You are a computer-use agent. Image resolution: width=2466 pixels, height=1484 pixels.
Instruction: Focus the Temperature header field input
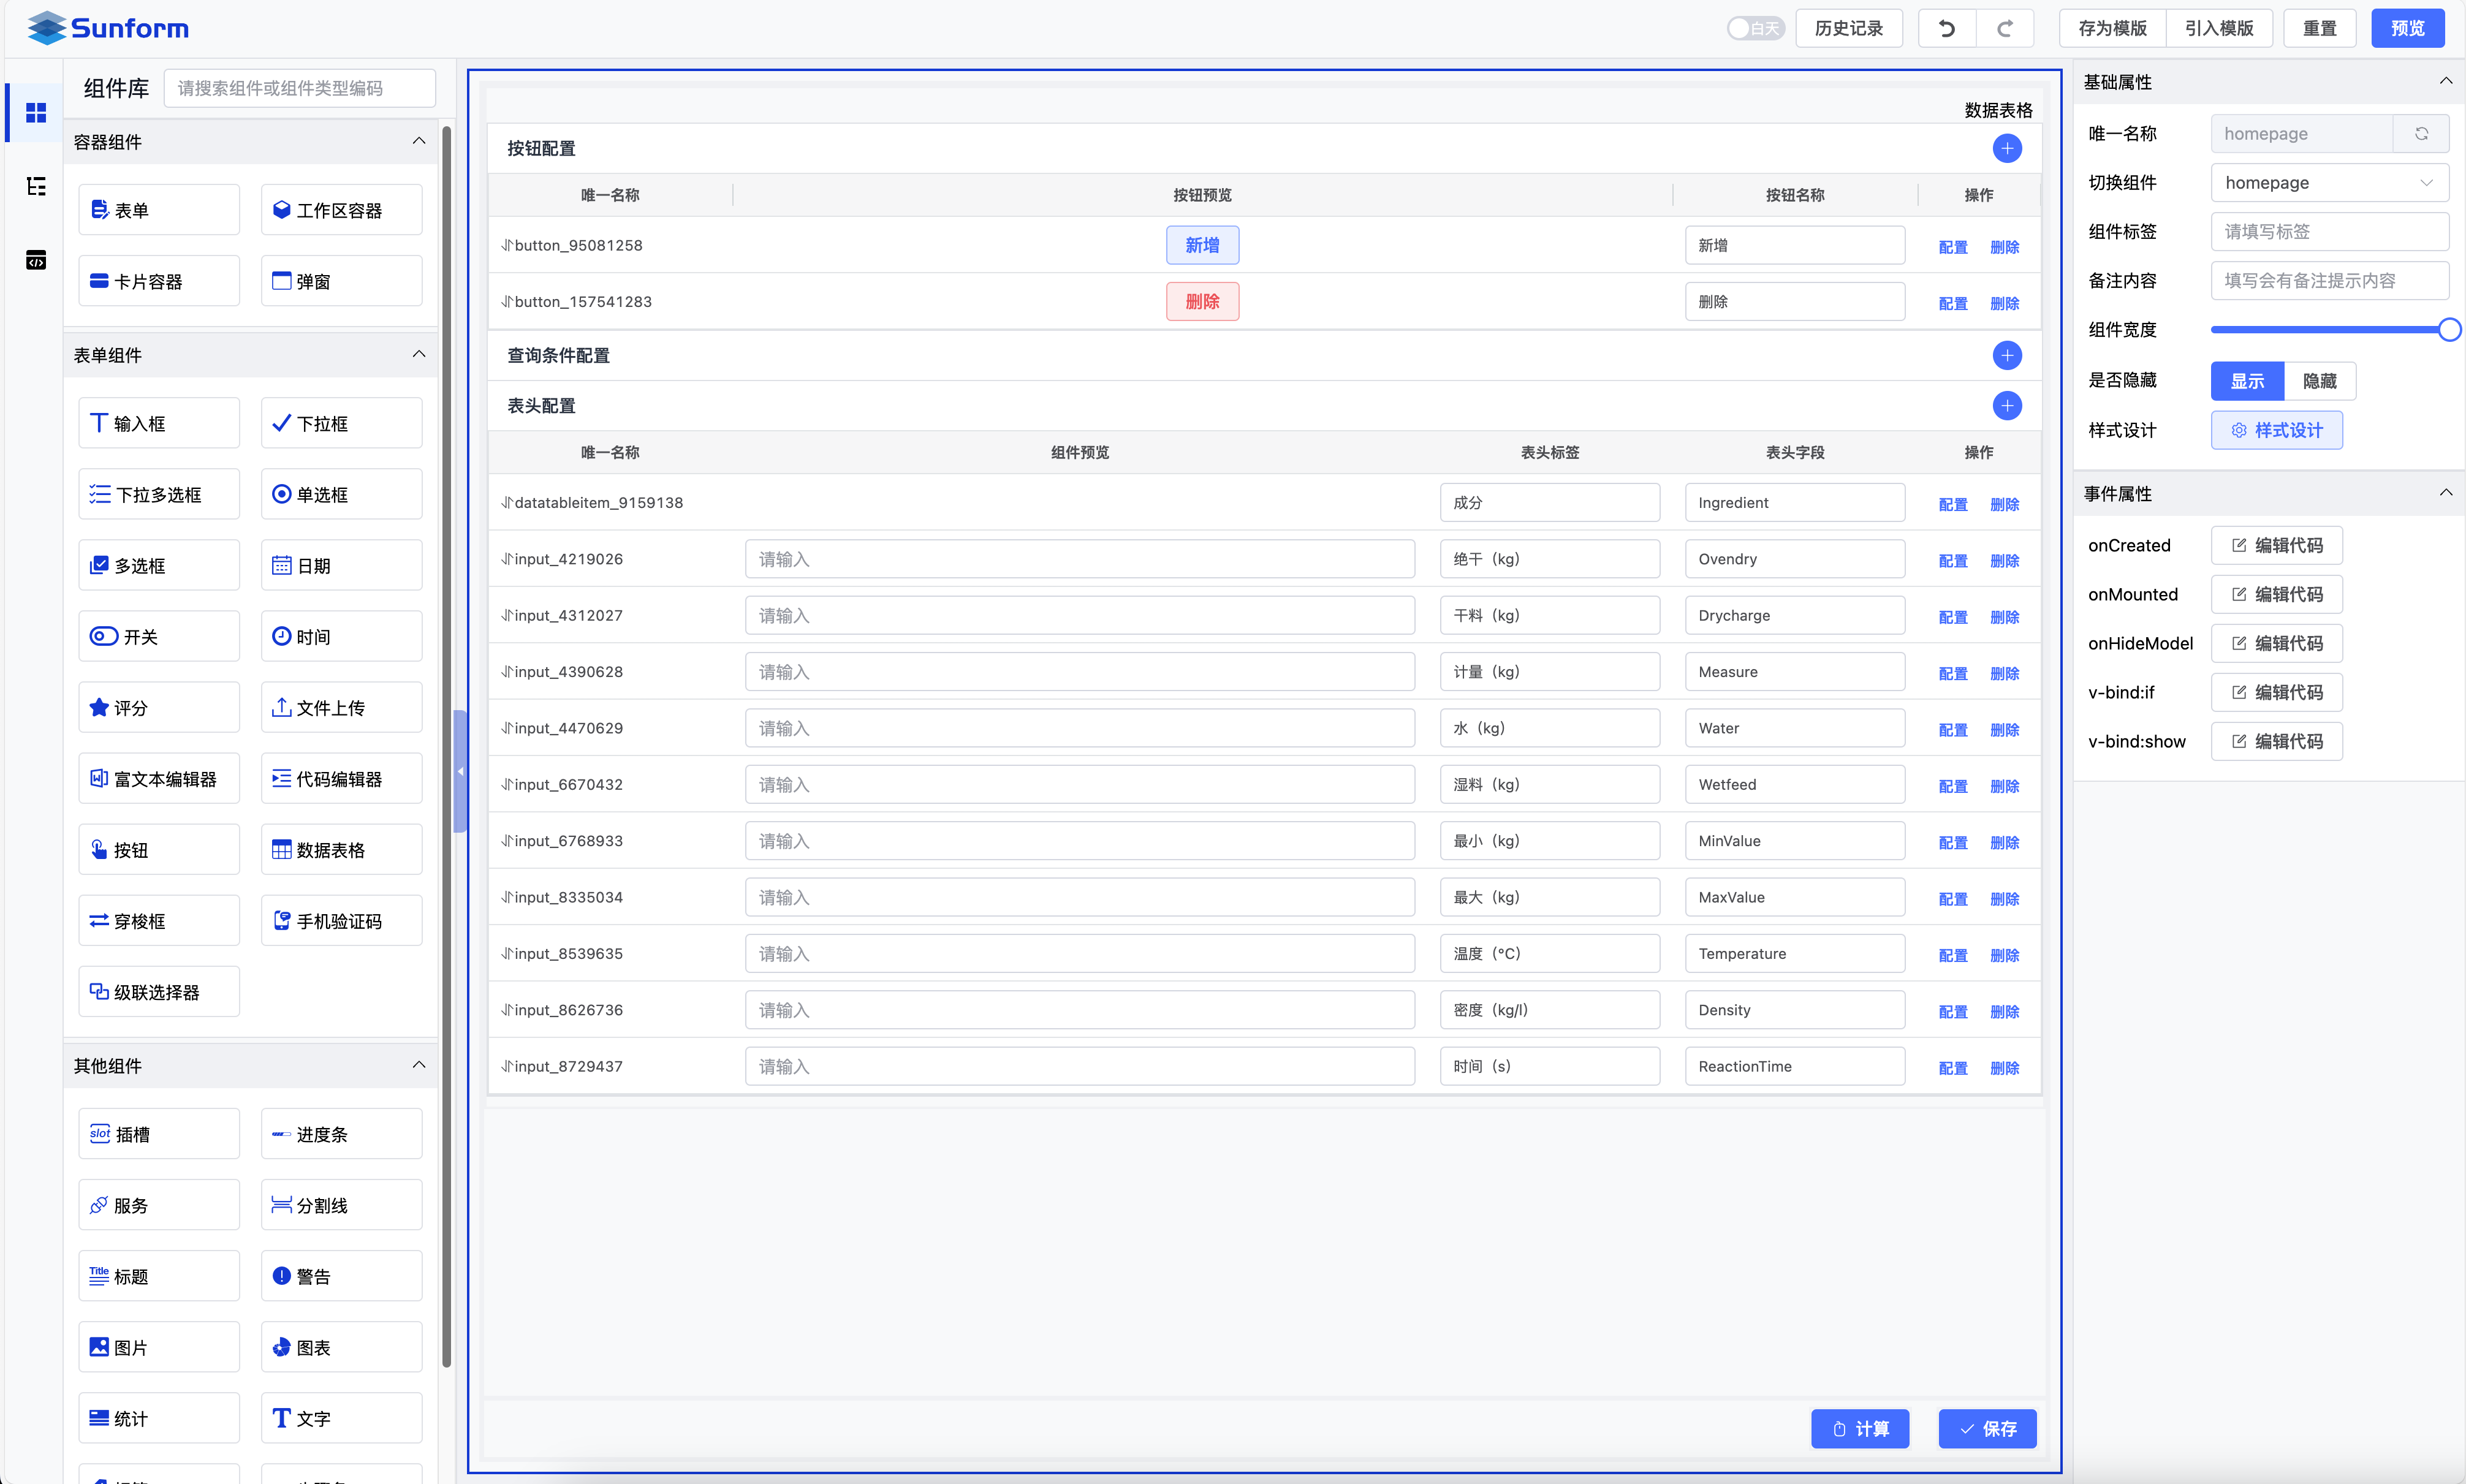pos(1794,953)
